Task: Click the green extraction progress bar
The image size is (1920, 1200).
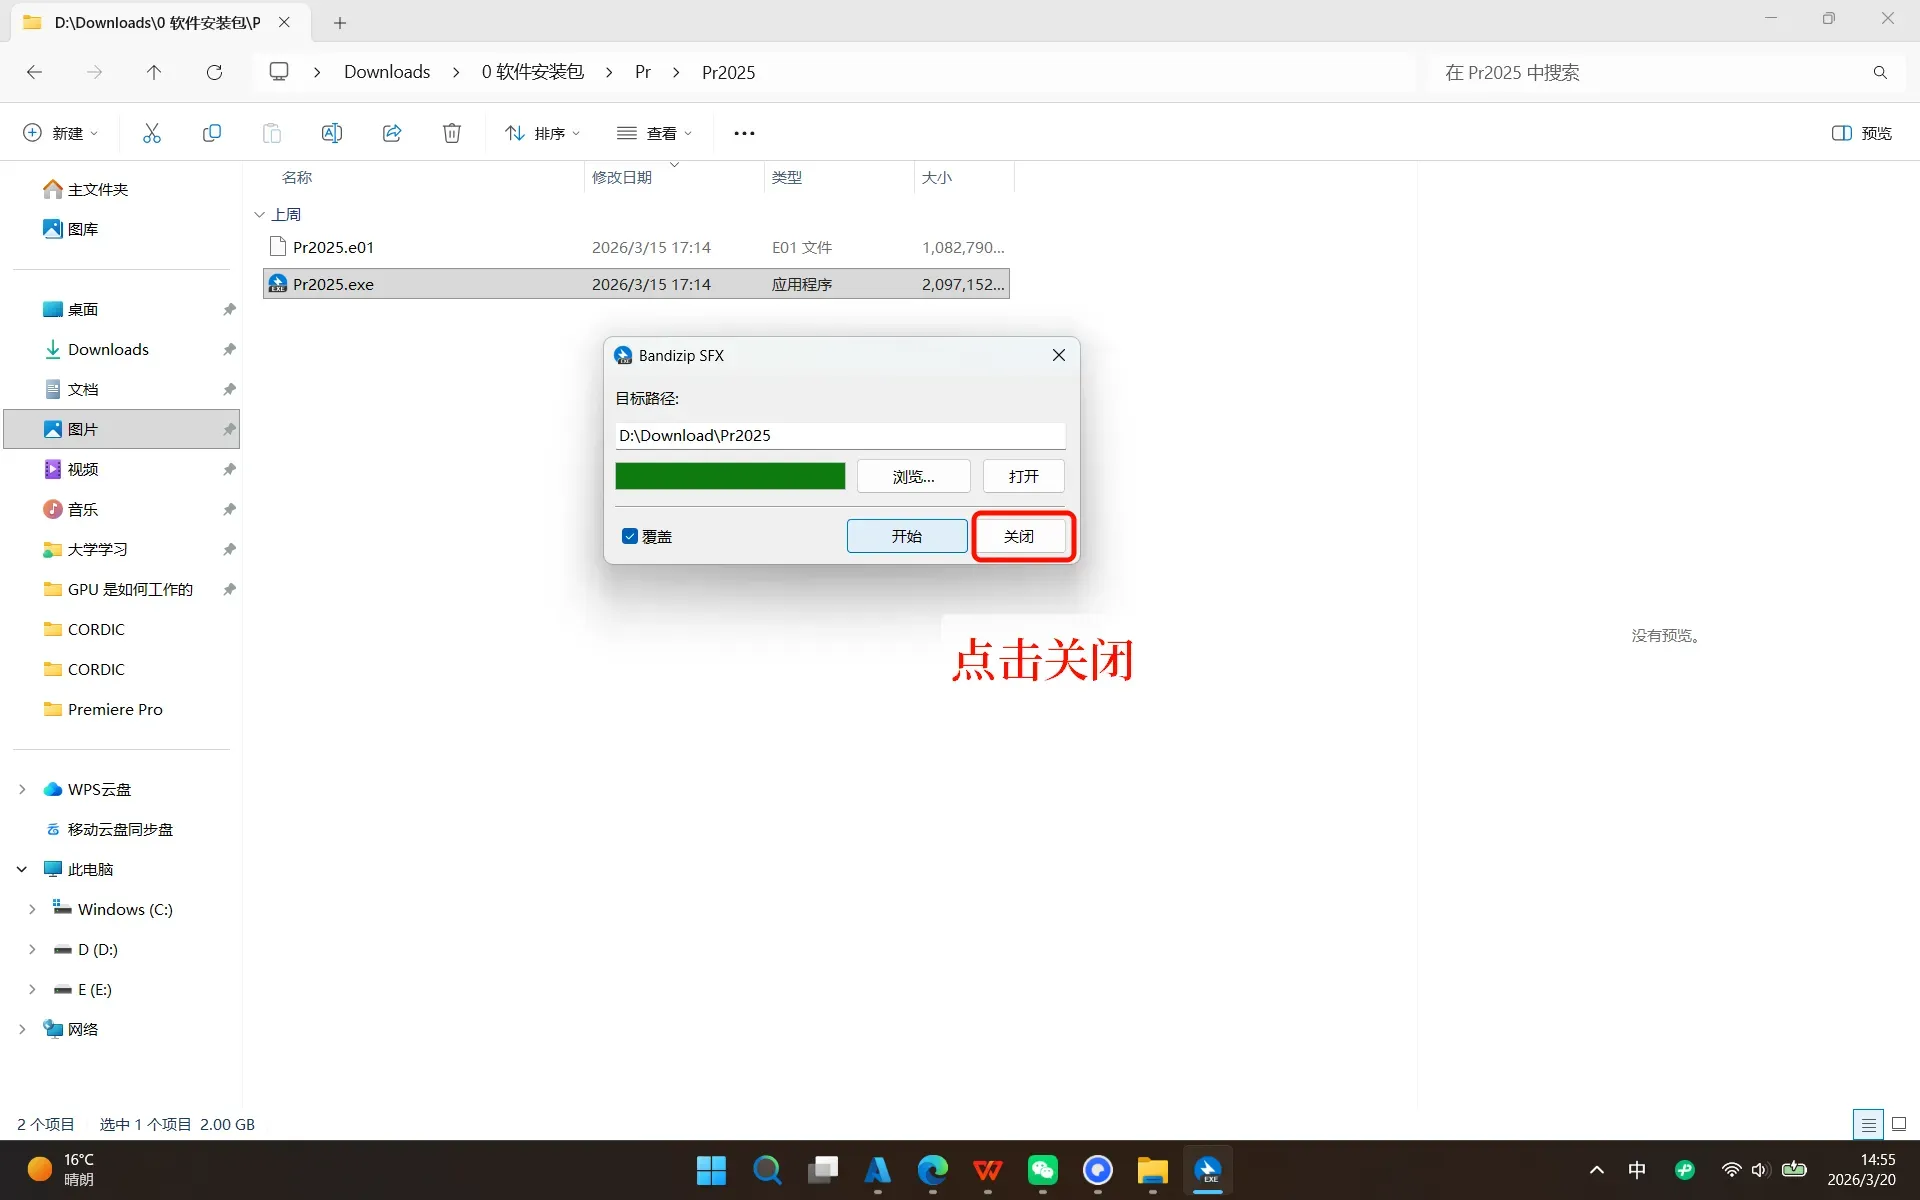Action: 730,476
